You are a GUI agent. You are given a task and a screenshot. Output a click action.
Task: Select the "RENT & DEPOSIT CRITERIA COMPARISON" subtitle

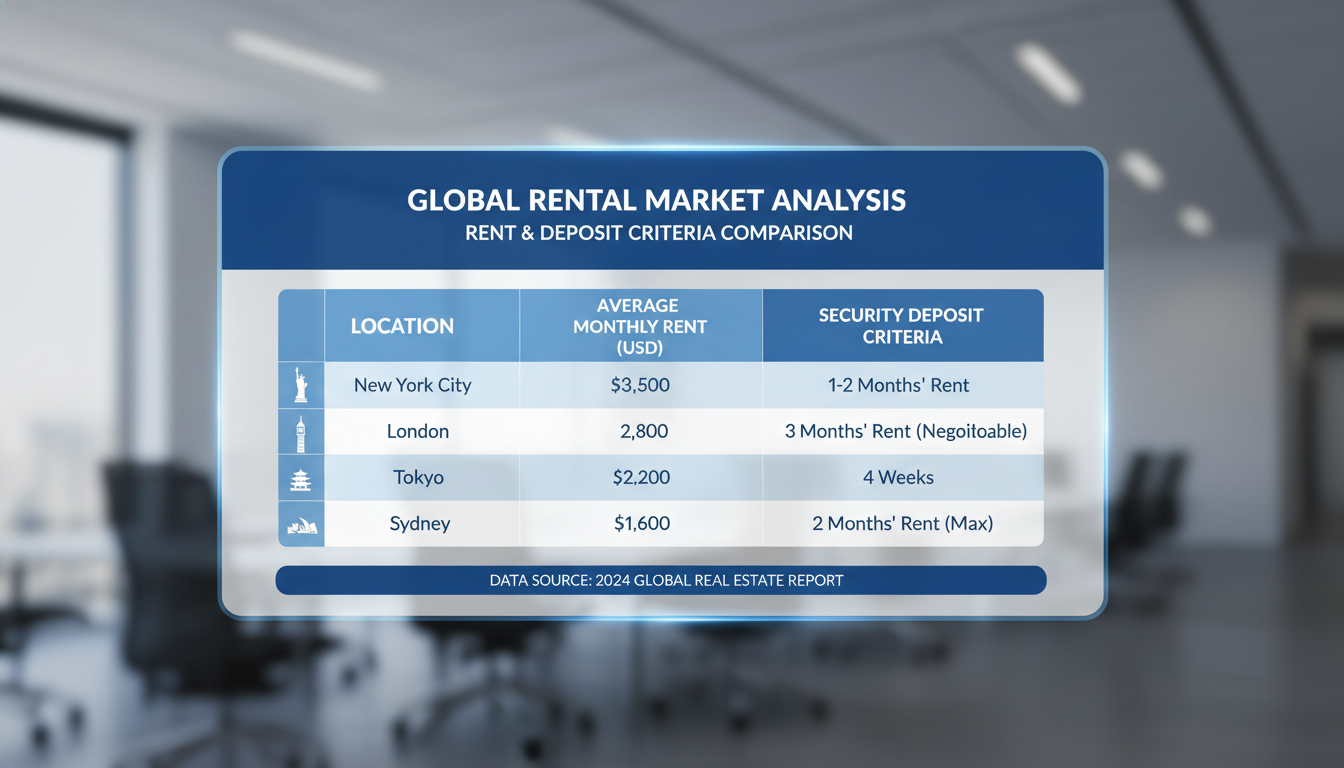[659, 233]
